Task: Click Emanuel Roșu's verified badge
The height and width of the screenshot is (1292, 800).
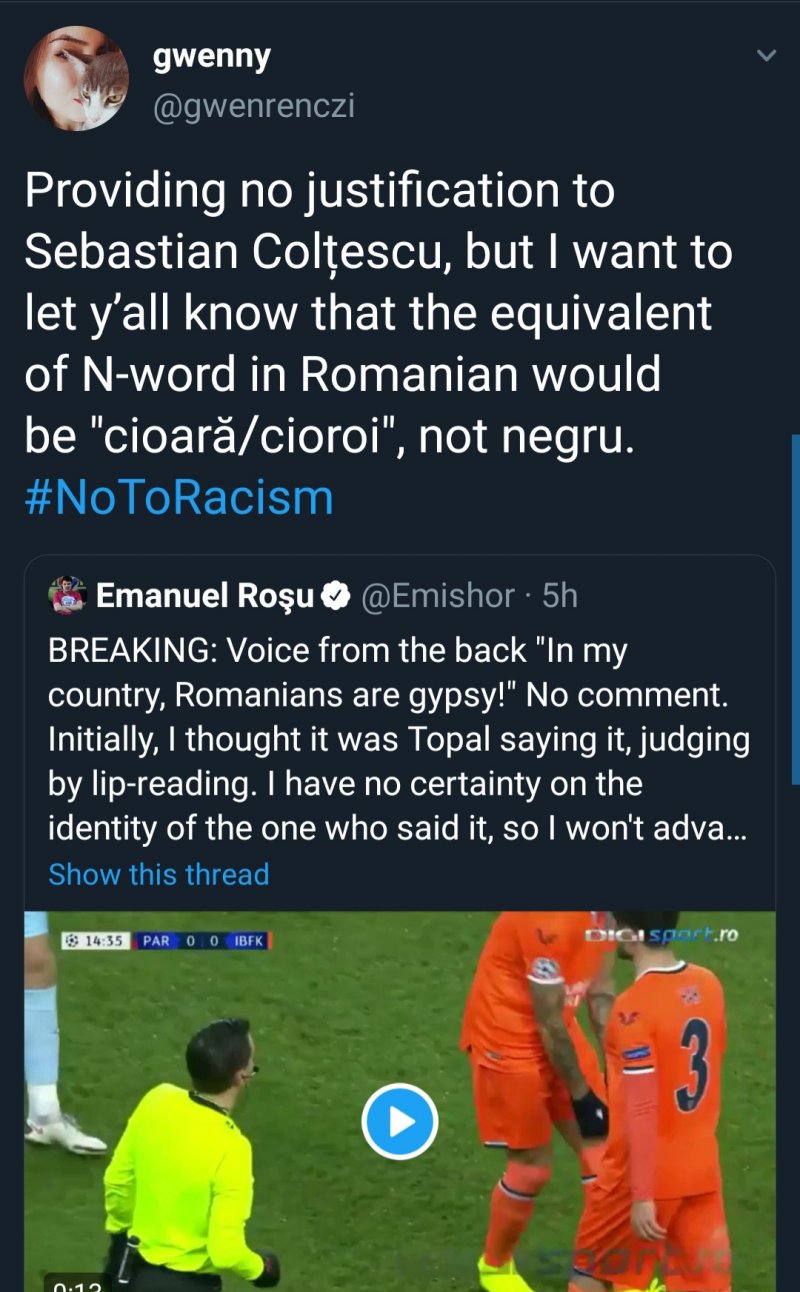Action: coord(336,597)
